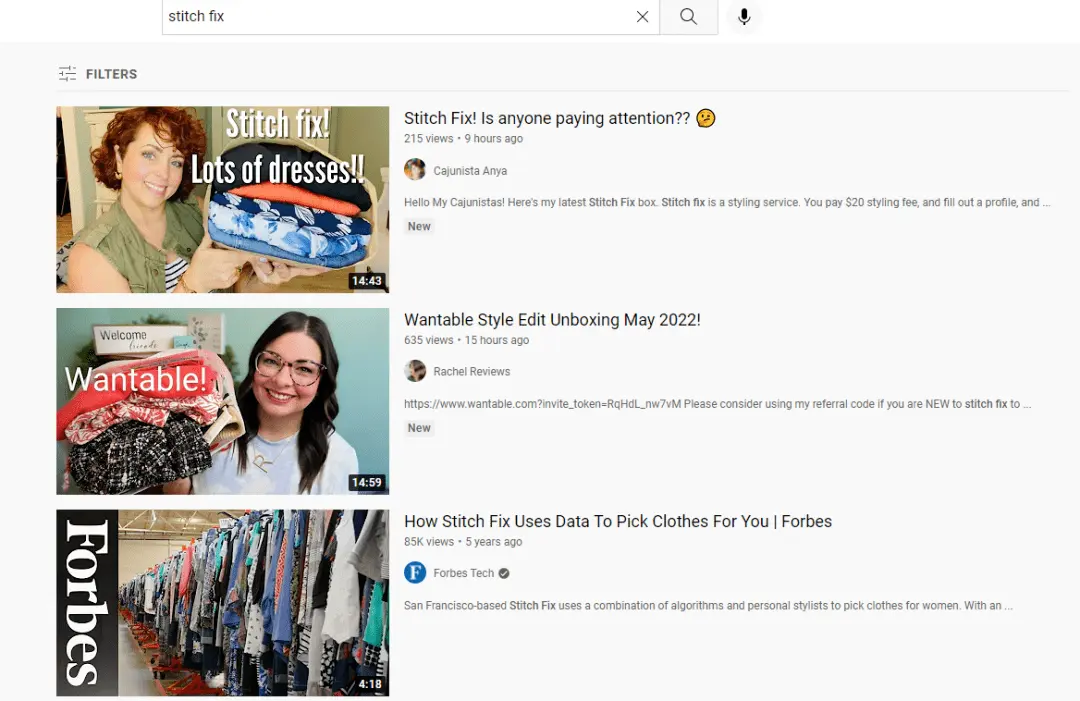Open 'Wantable Style Edit Unboxing May 2022!' title
The height and width of the screenshot is (701, 1080).
pos(552,320)
